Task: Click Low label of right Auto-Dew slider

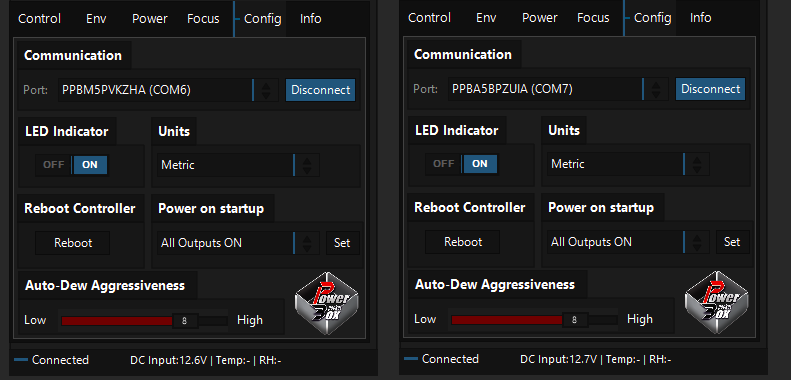Action: [425, 319]
